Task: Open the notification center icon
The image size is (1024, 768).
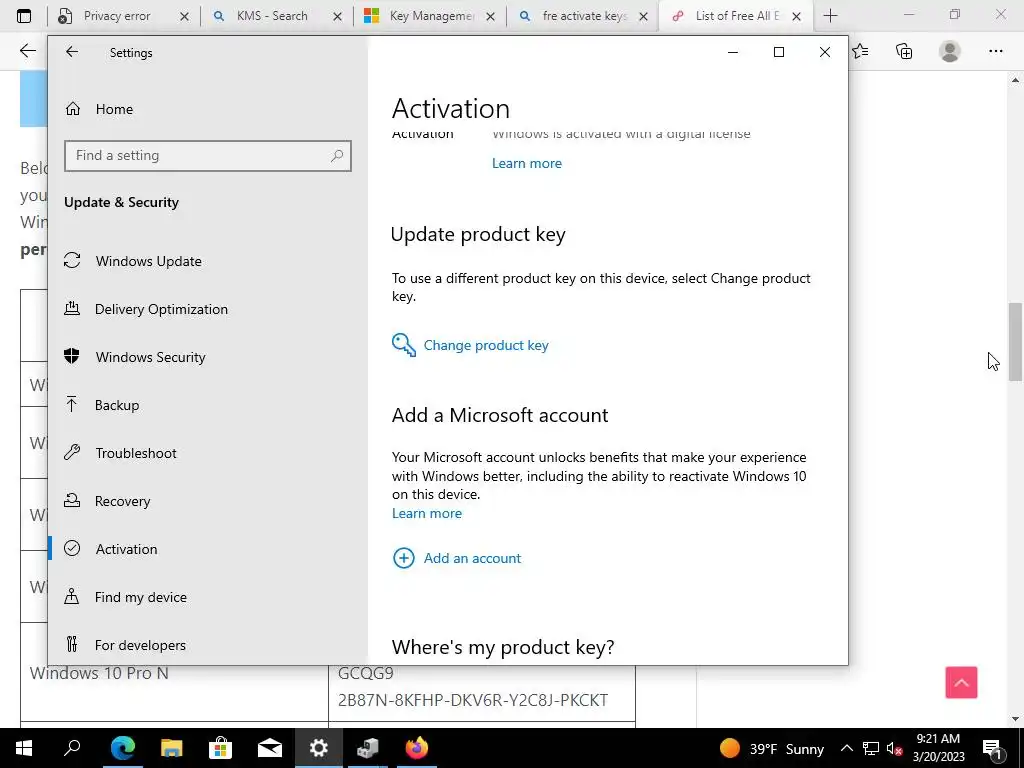Action: (991, 748)
